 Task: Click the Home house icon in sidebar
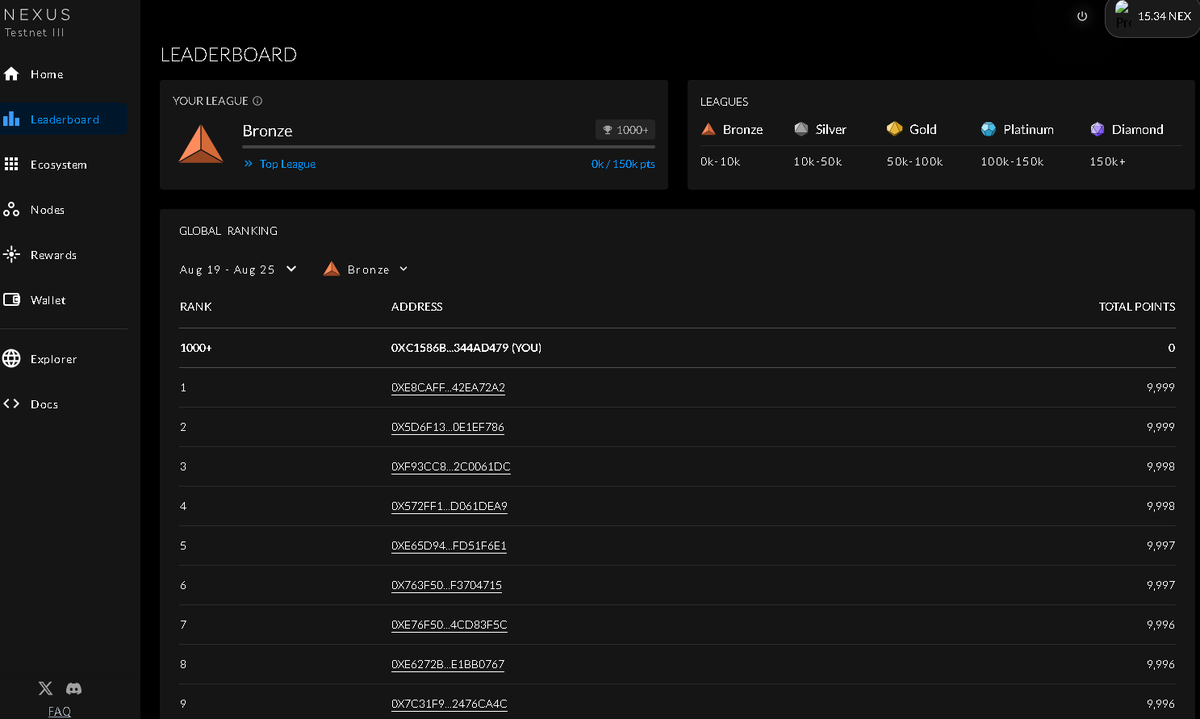click(x=12, y=74)
